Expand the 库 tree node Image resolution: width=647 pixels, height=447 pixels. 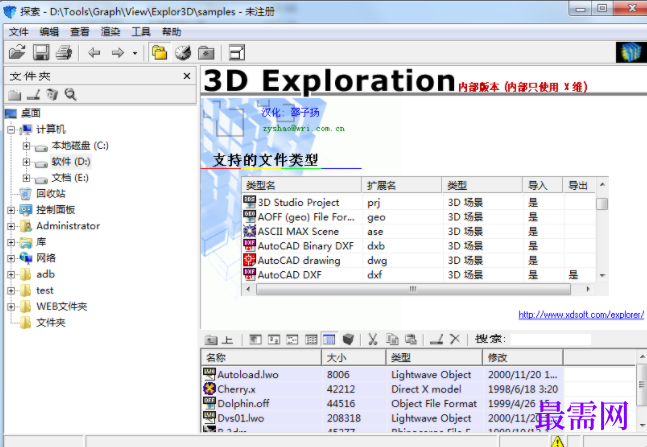coord(11,242)
